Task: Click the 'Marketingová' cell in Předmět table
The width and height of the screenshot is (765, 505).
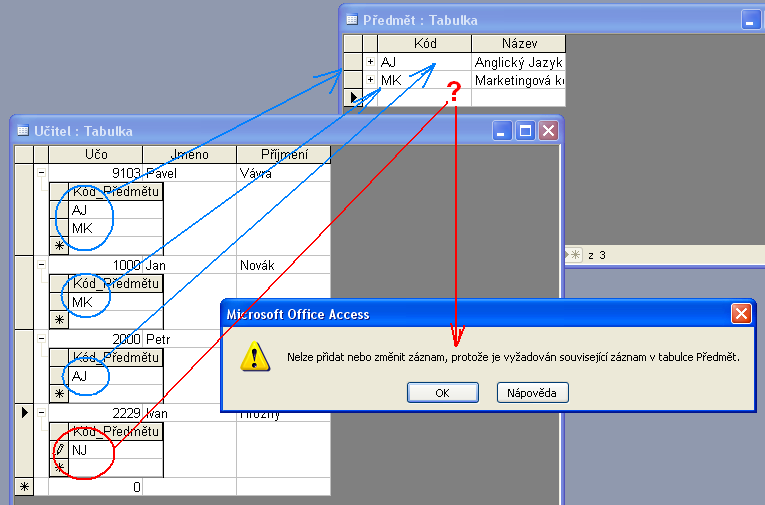Action: coord(519,80)
